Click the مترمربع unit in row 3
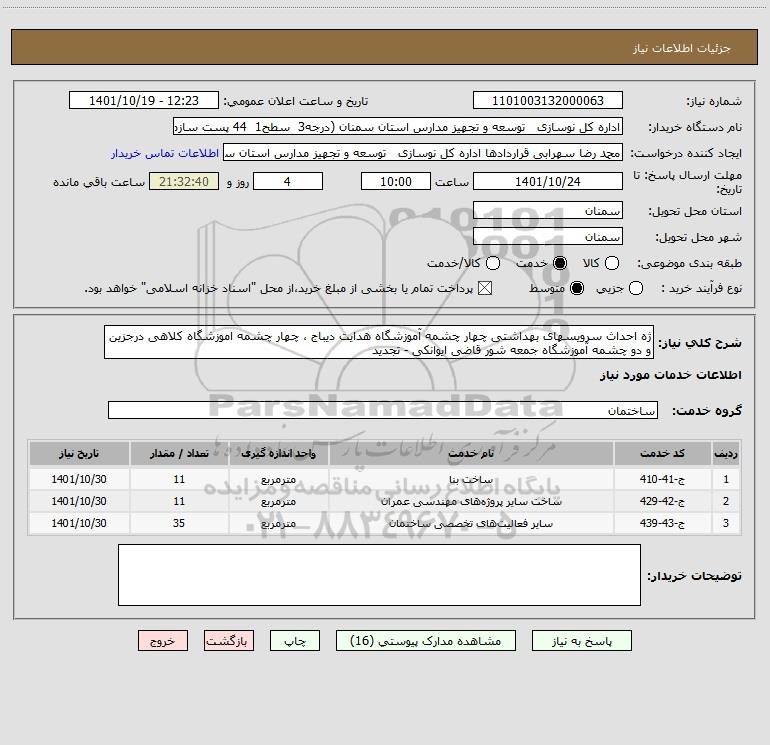Viewport: 770px width, 745px height. click(278, 524)
